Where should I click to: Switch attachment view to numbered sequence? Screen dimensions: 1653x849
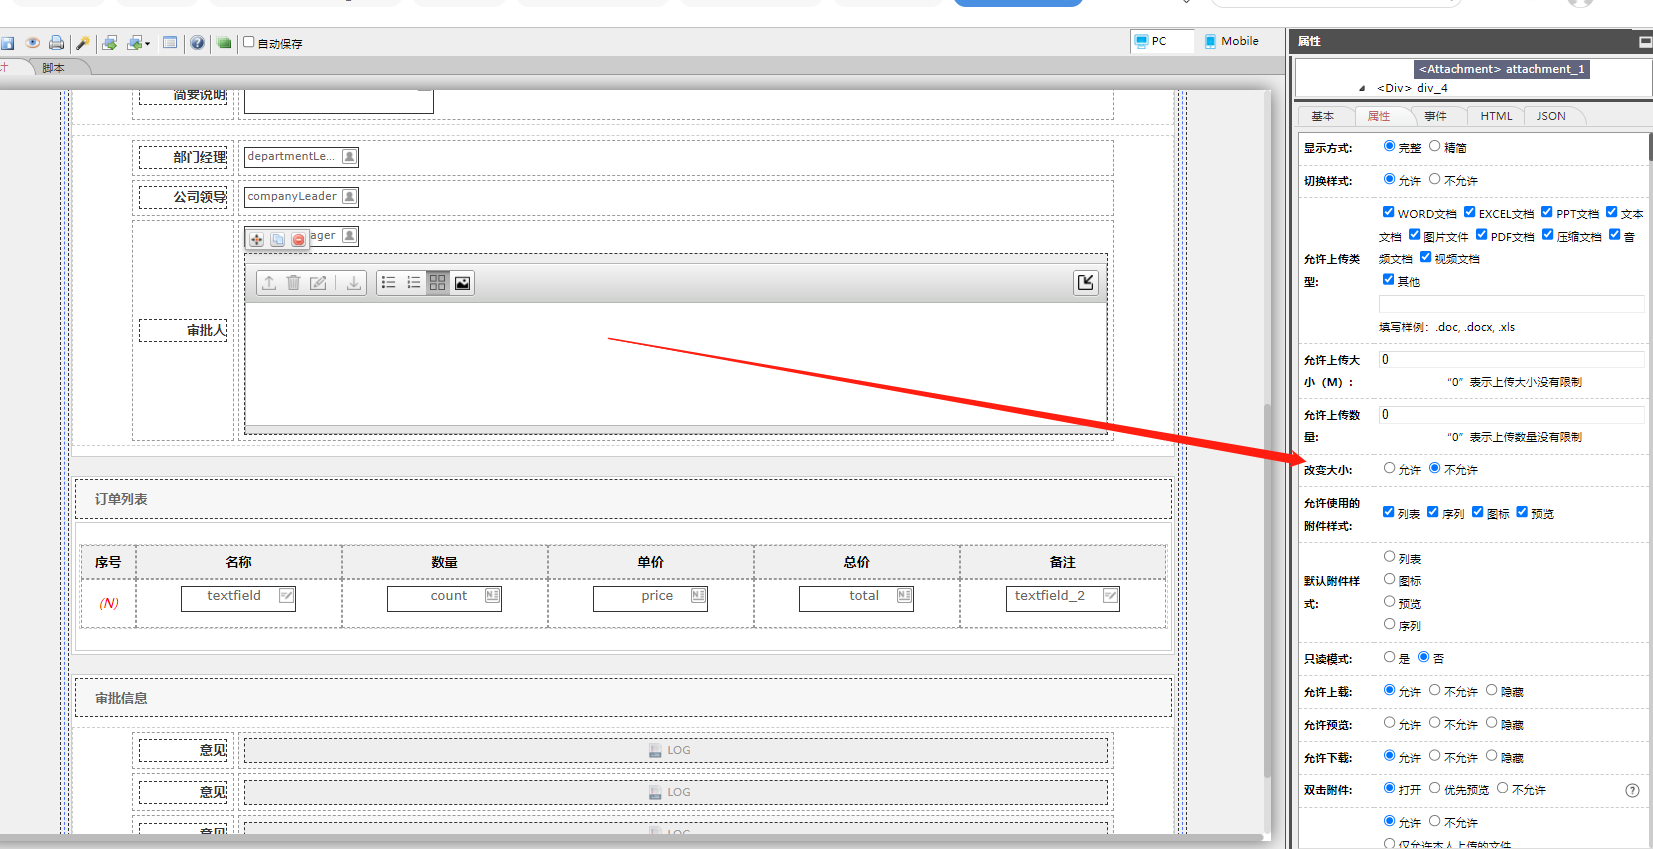(x=414, y=283)
